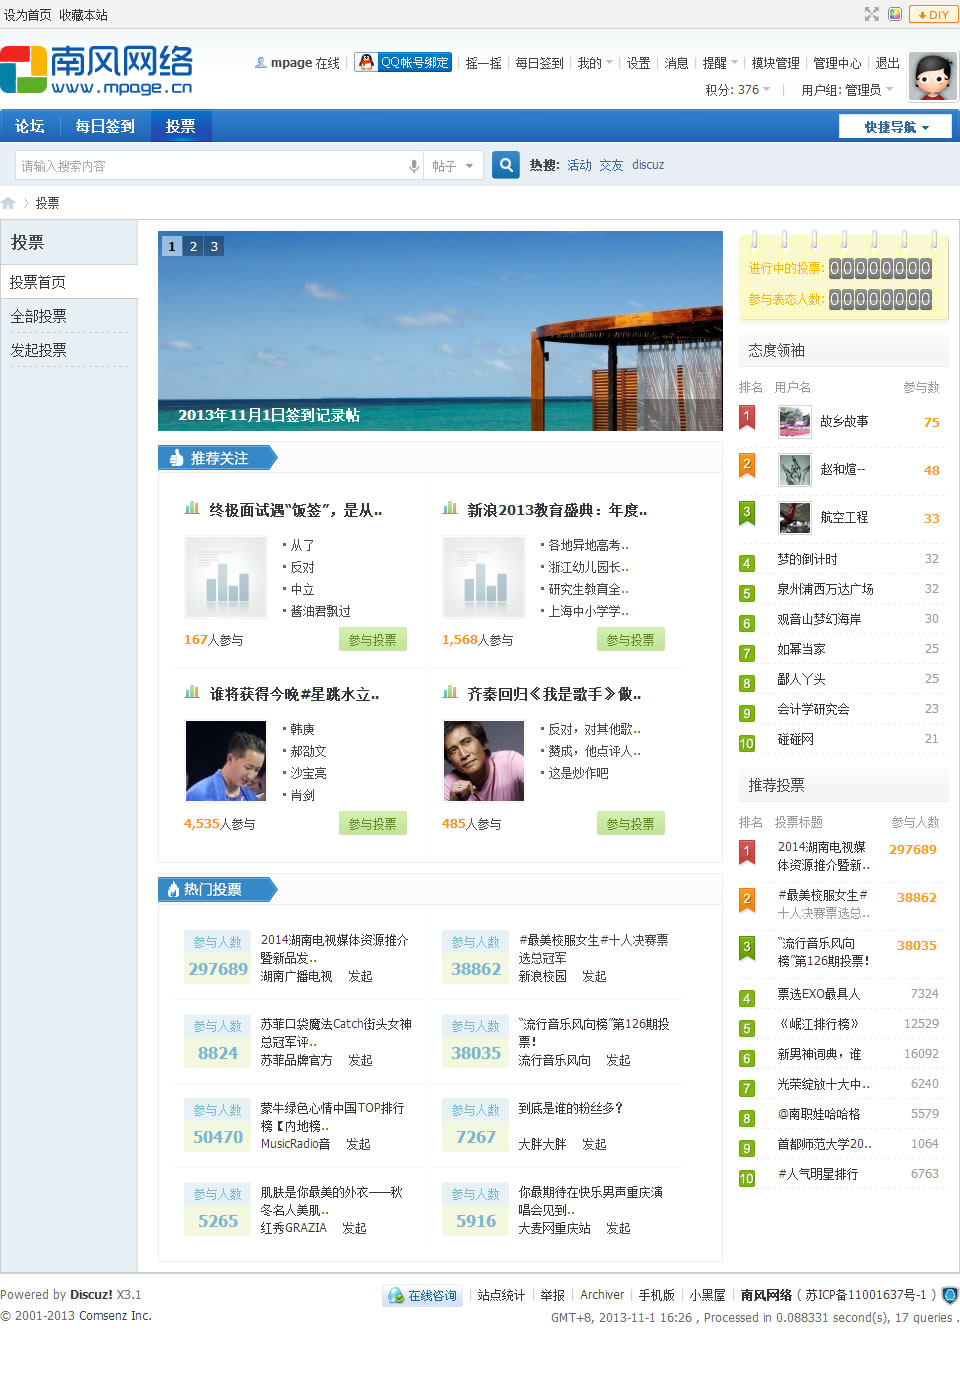Viewport: 960px width, 1378px height.
Task: Open the 帖子 search type dropdown
Action: [453, 166]
